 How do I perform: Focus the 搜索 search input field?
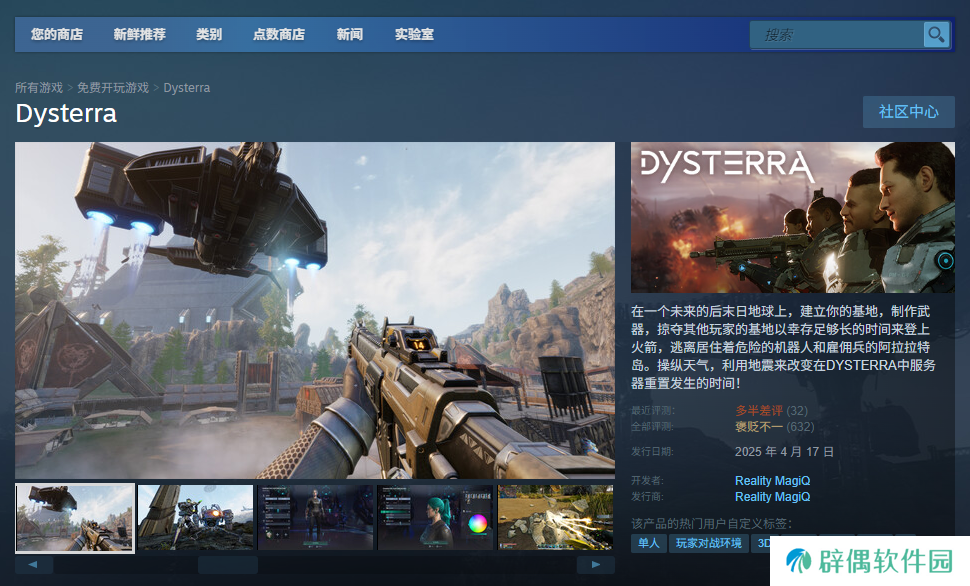(x=837, y=35)
